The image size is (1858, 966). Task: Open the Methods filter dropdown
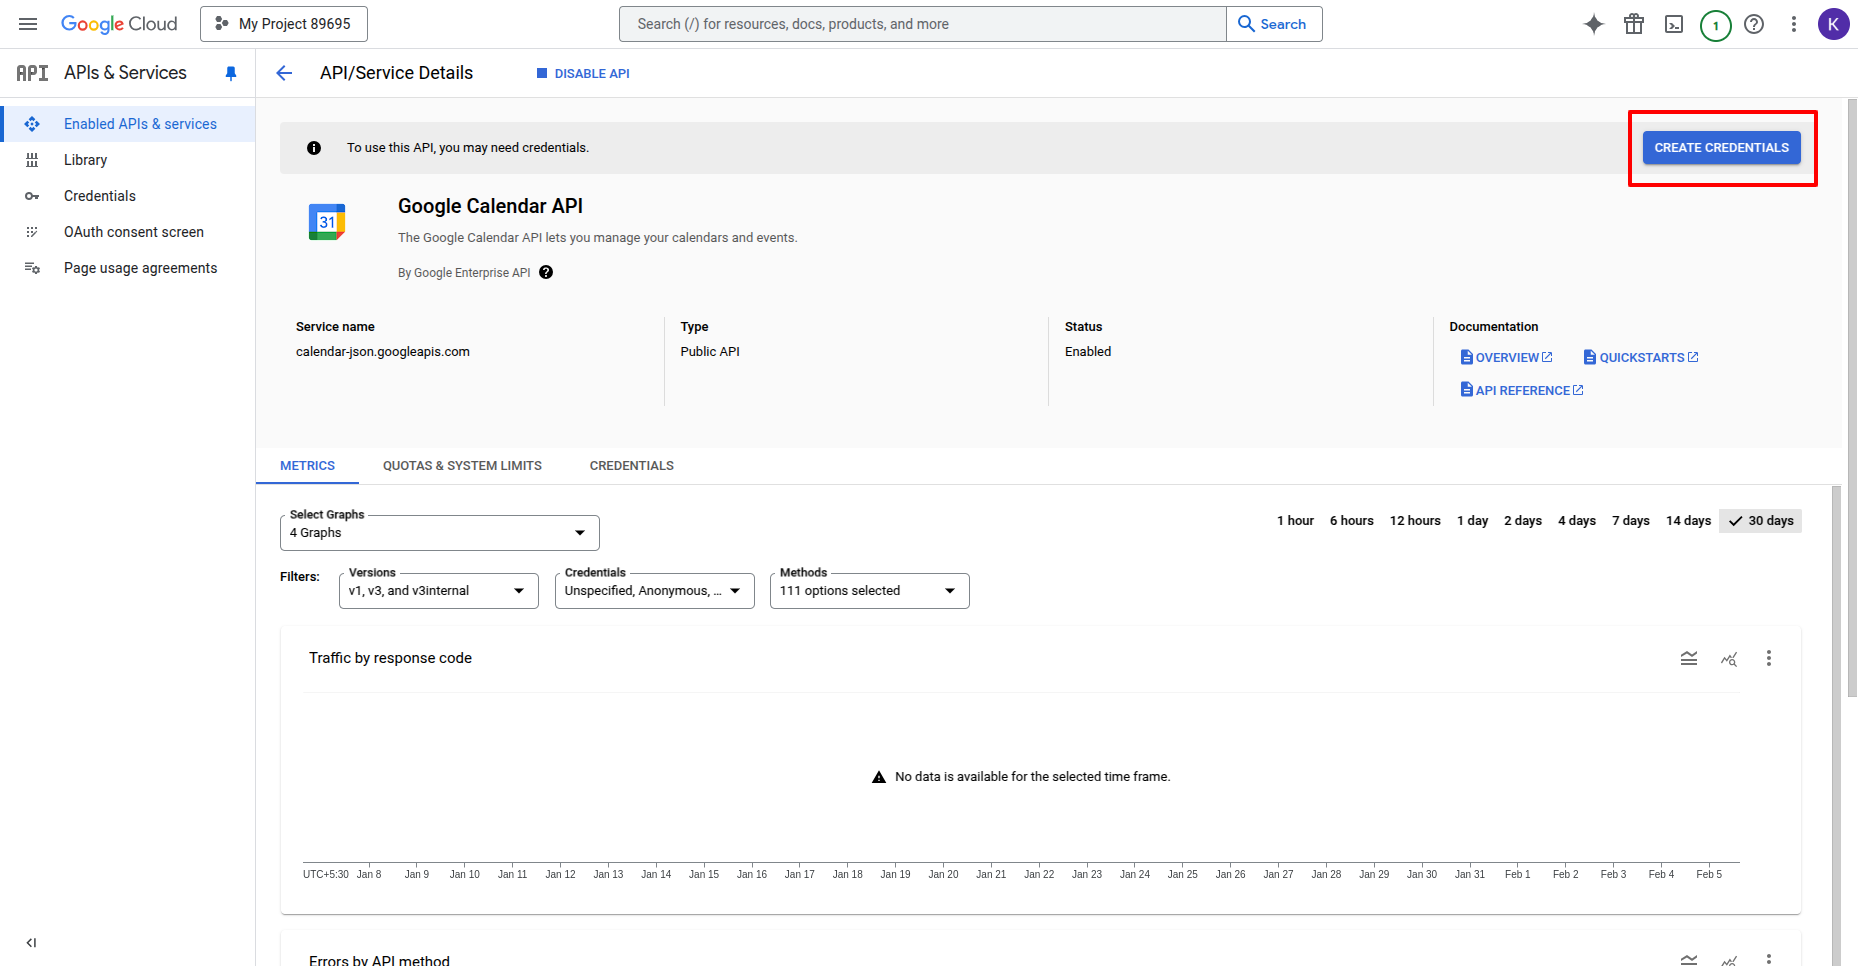pyautogui.click(x=870, y=591)
